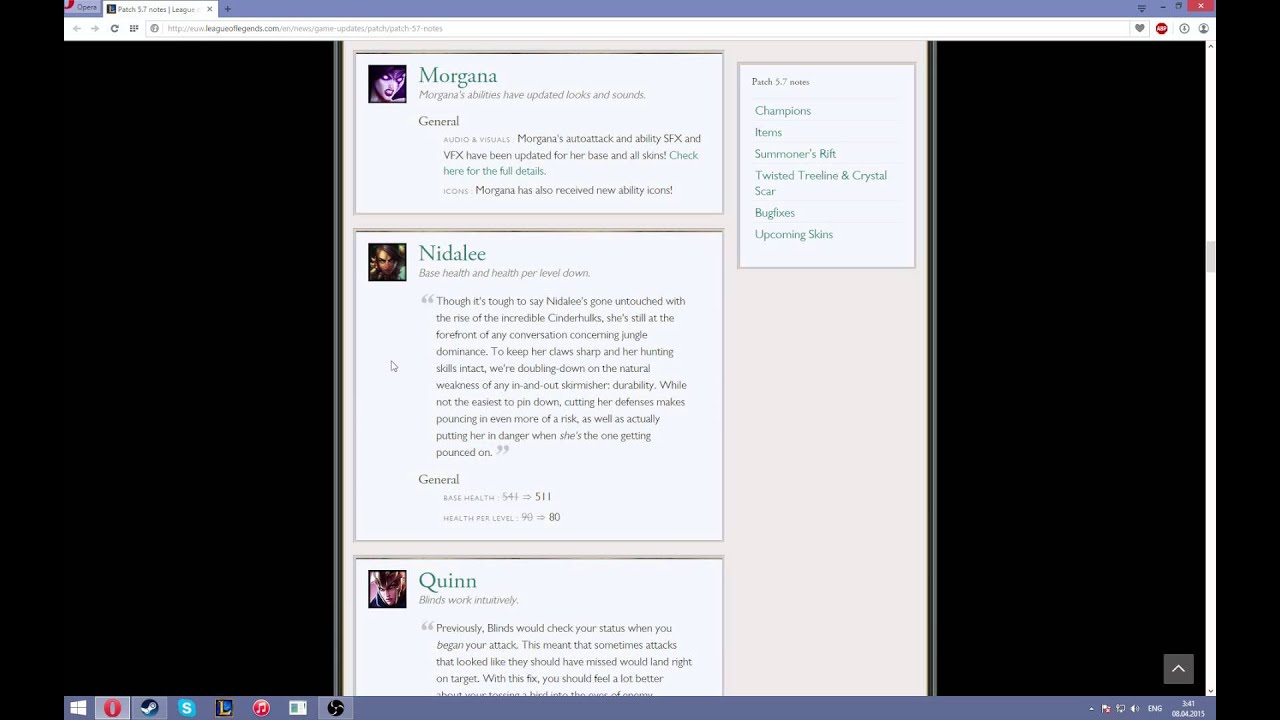Close the Patch 5.7 notes tab

[x=209, y=9]
